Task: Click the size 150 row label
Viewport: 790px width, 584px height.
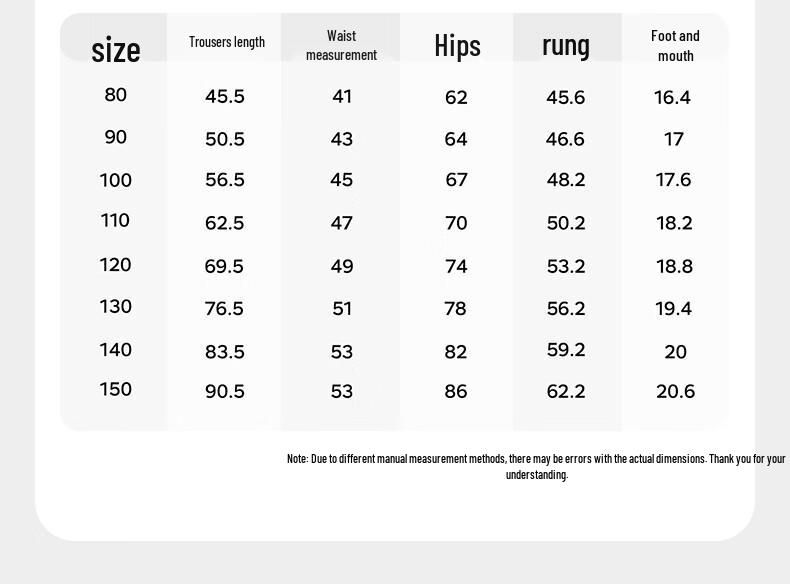Action: (115, 390)
